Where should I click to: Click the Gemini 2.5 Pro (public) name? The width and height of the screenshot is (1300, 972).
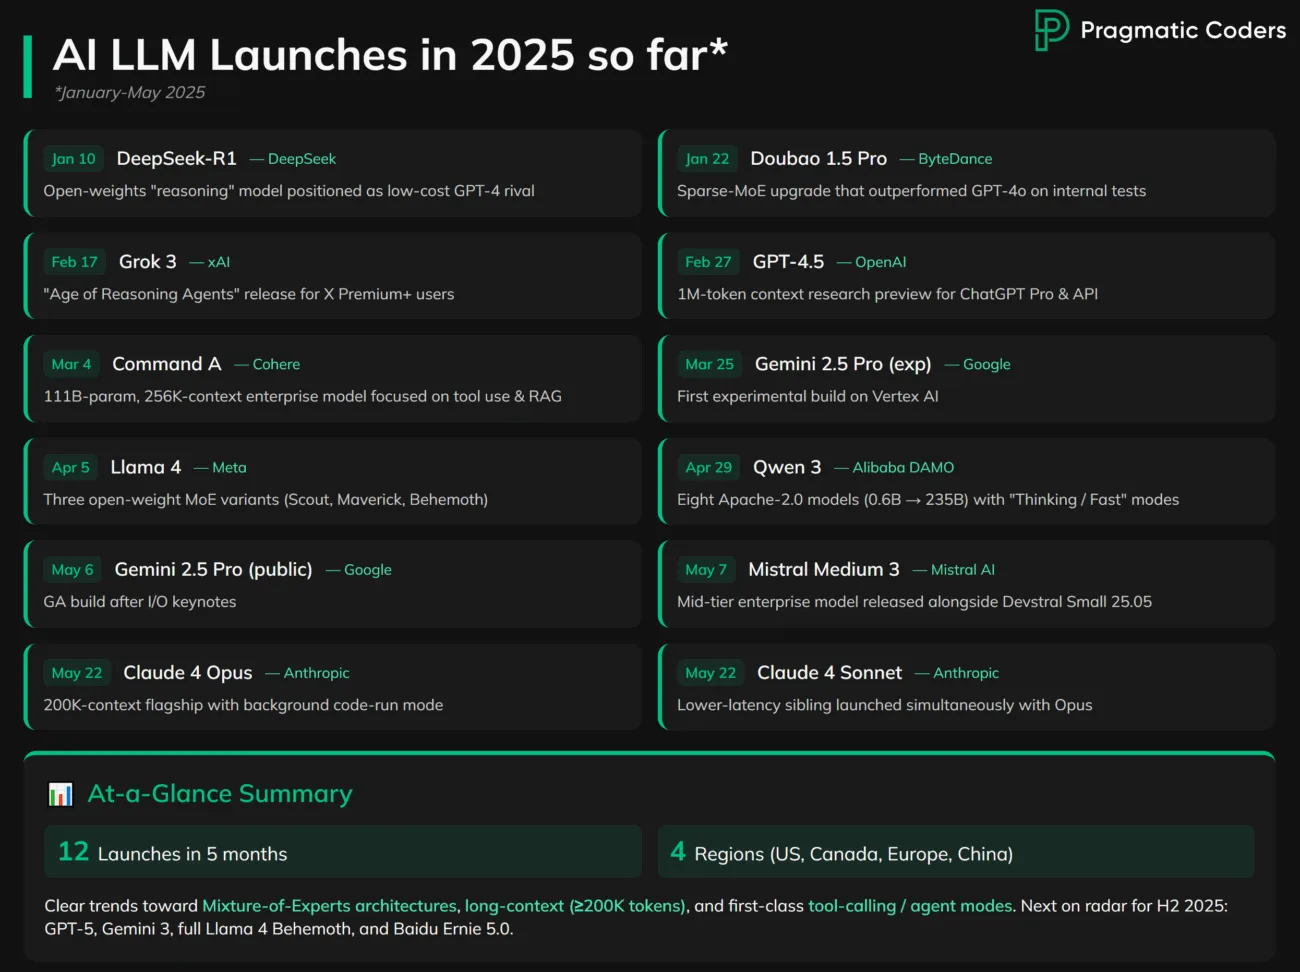(213, 569)
